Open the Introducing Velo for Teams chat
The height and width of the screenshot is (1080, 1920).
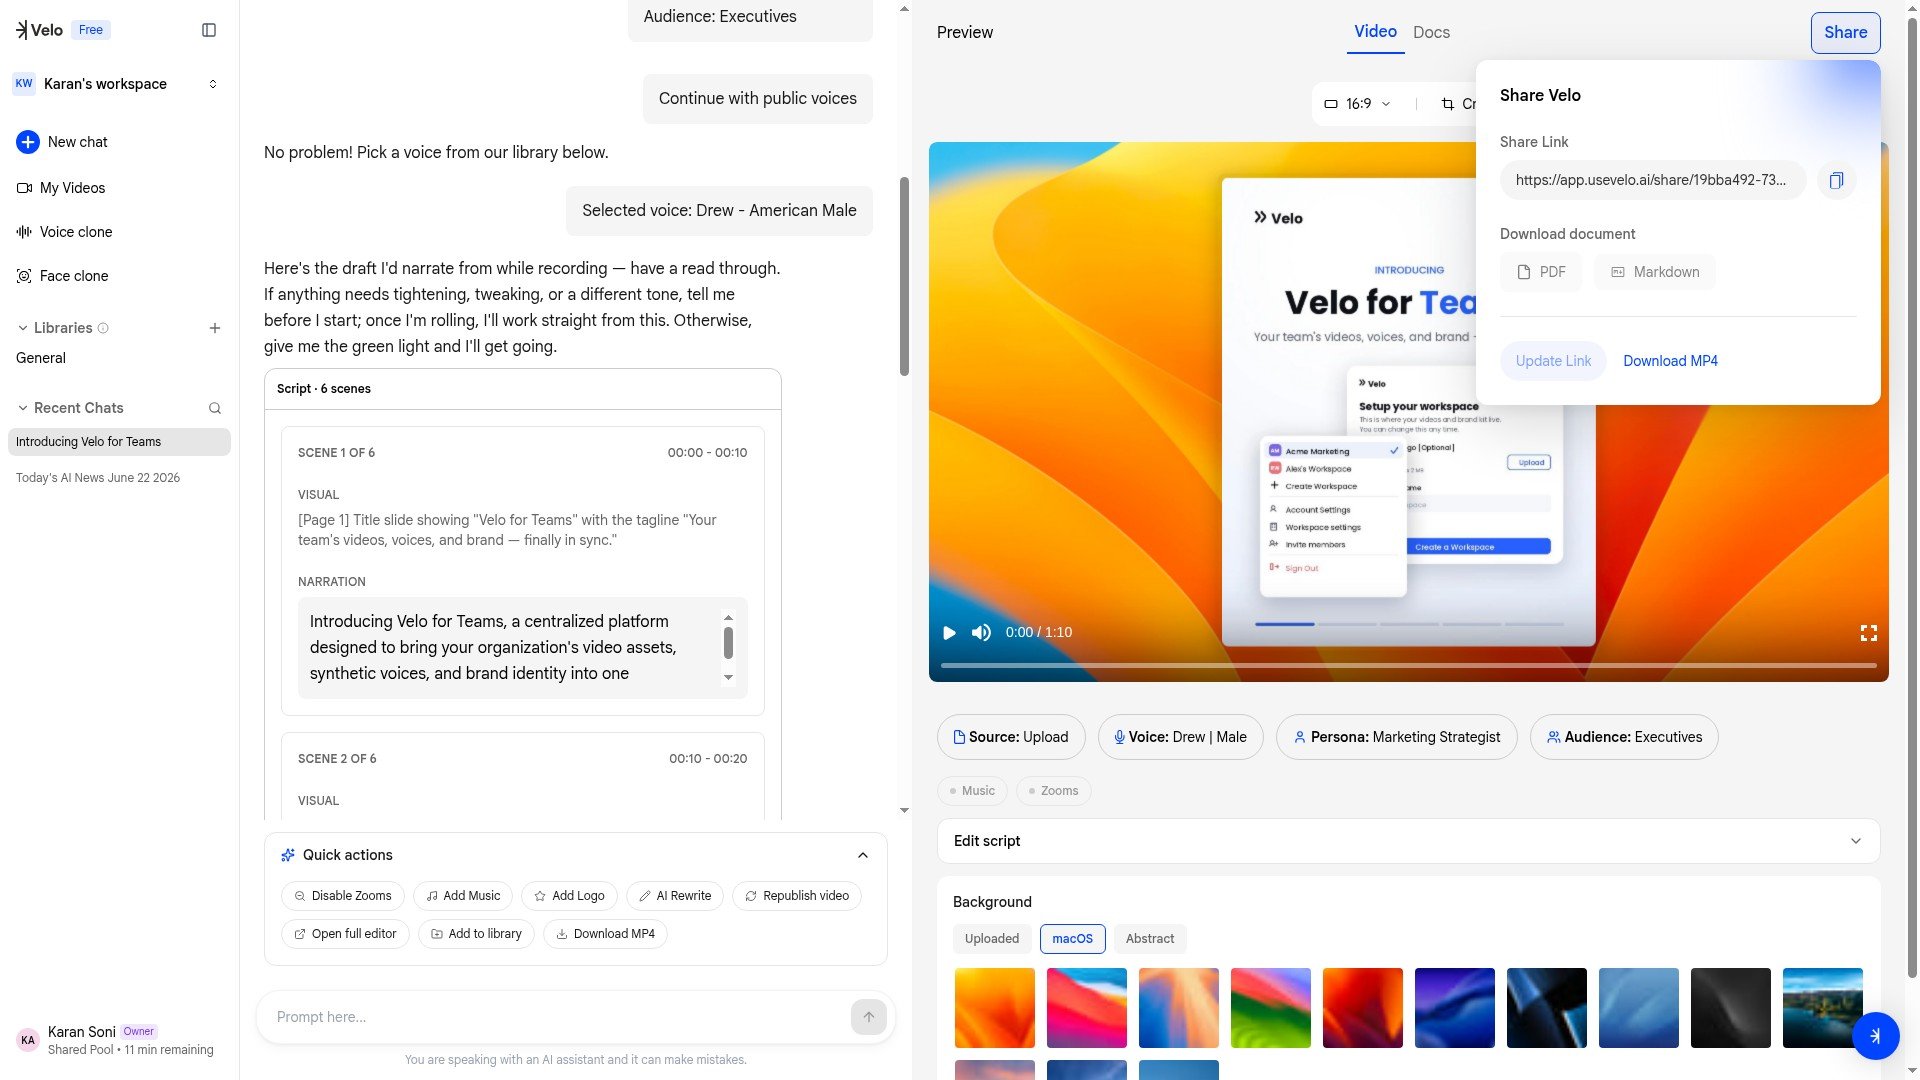point(119,442)
